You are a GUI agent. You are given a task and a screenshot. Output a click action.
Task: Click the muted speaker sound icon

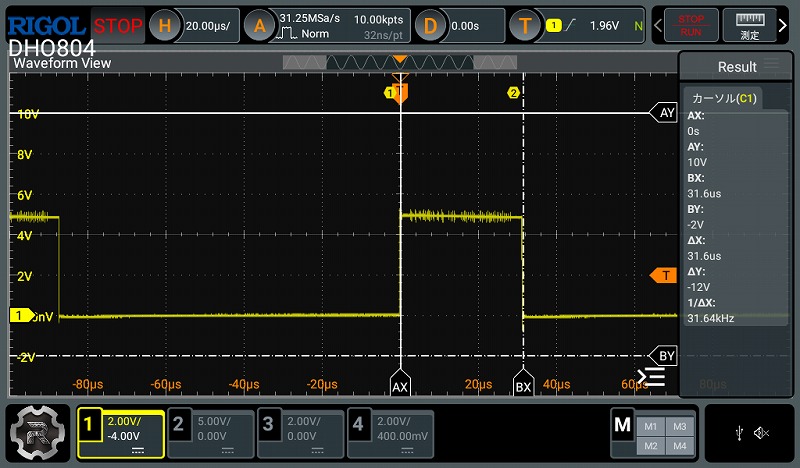(762, 432)
